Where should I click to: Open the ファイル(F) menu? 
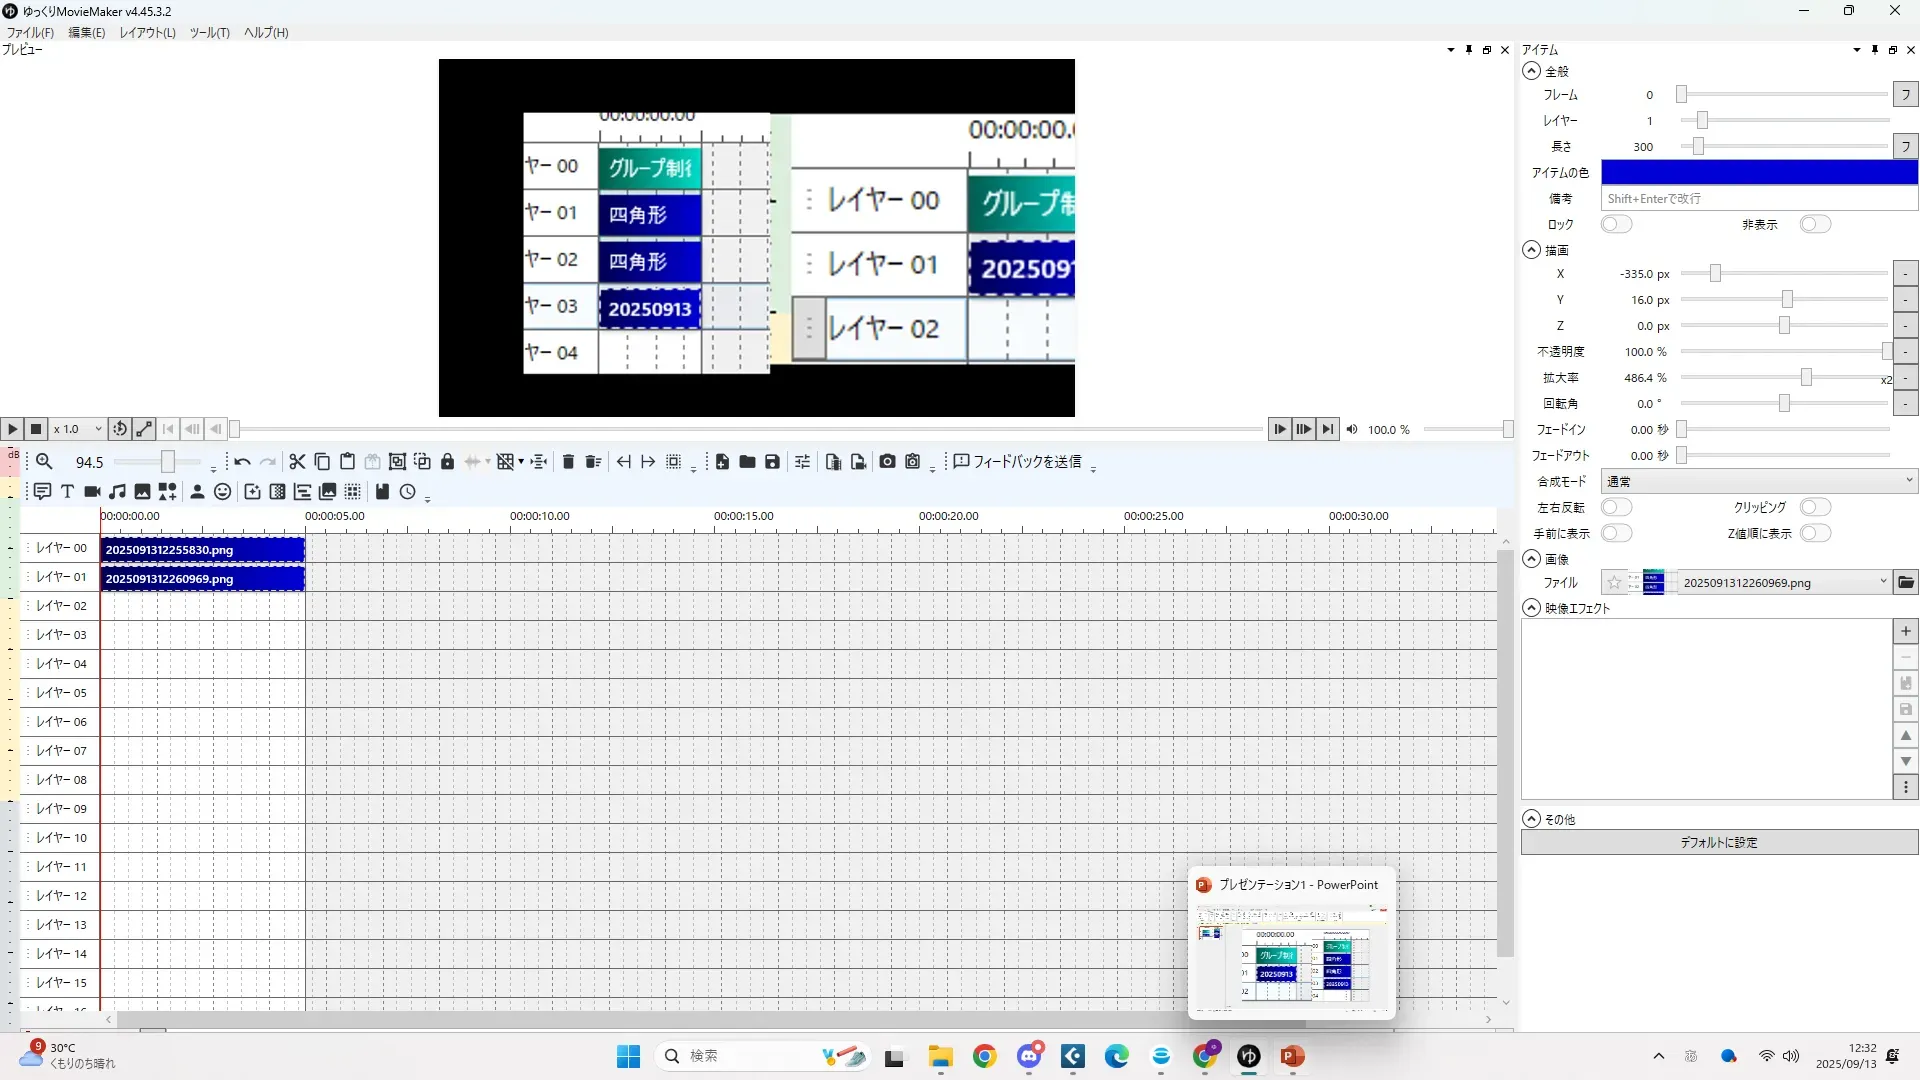[x=30, y=33]
